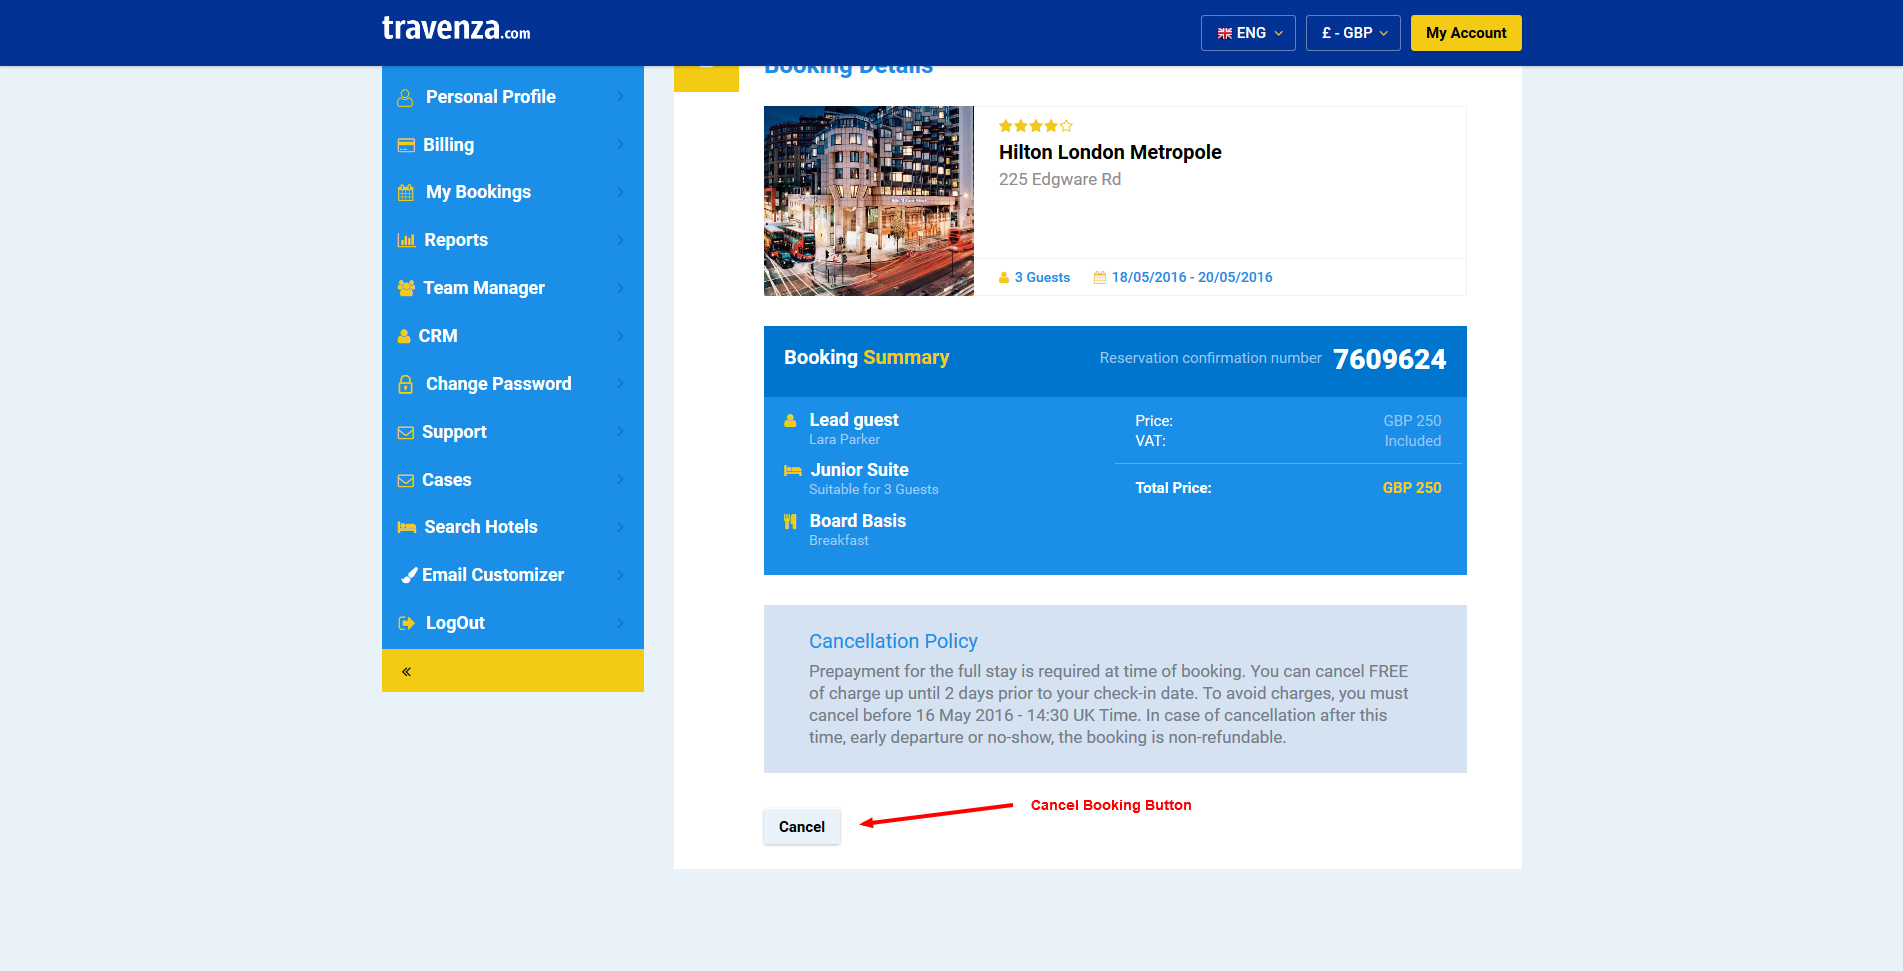Screen dimensions: 1903x971
Task: Click the My Account button
Action: coord(1466,33)
